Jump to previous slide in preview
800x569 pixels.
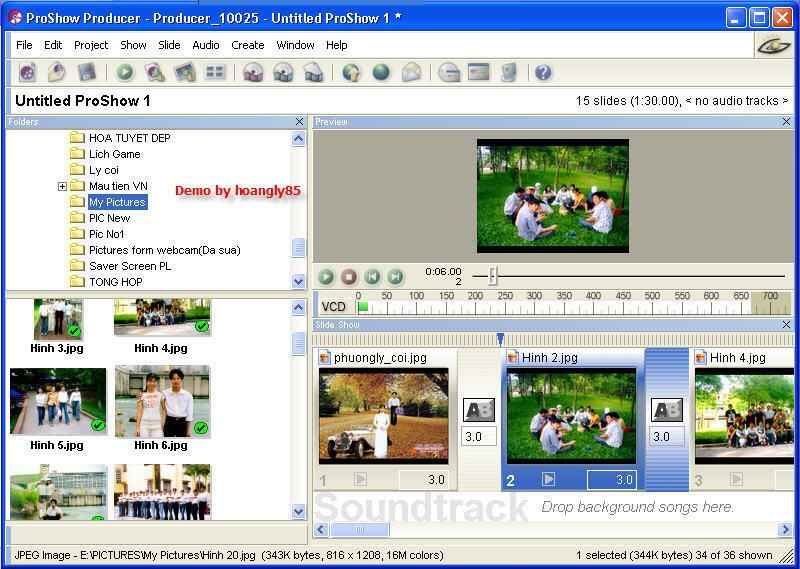pos(372,277)
